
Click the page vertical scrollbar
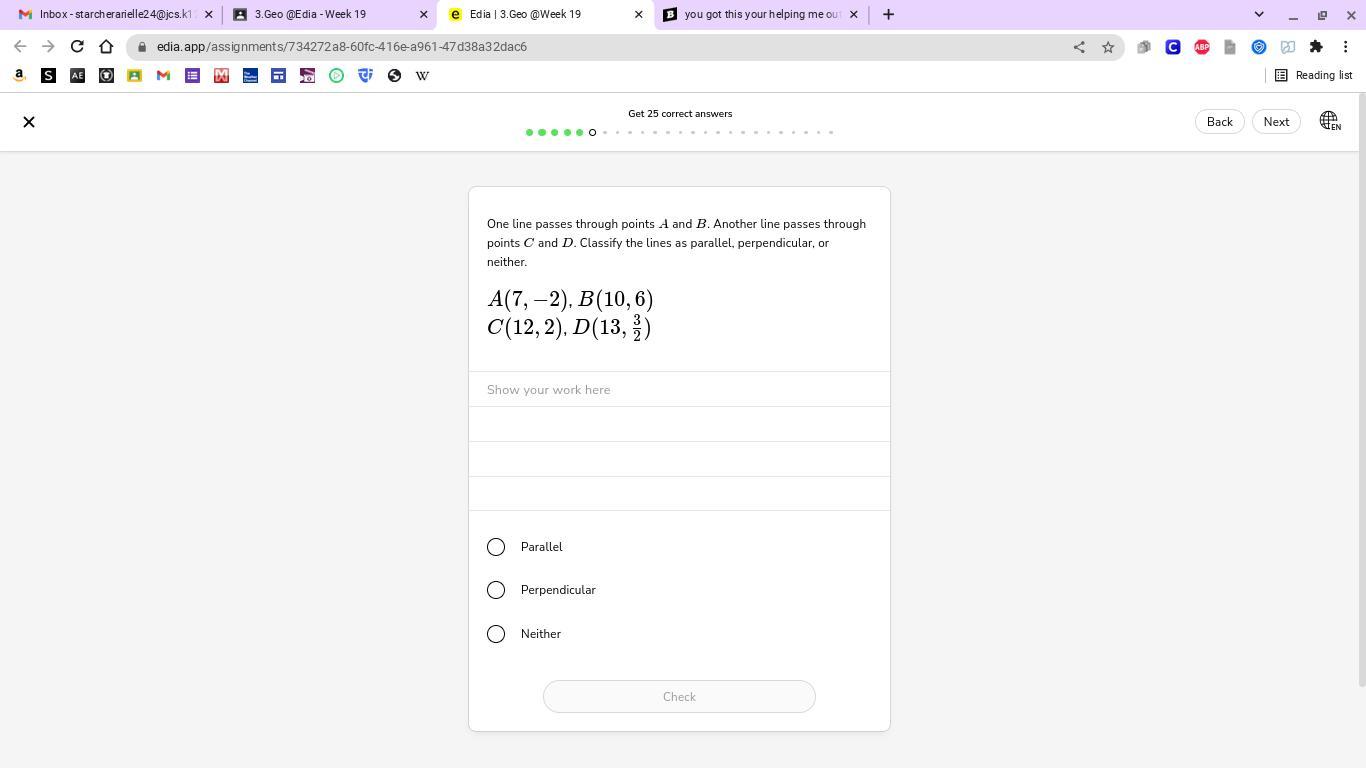tap(1360, 390)
